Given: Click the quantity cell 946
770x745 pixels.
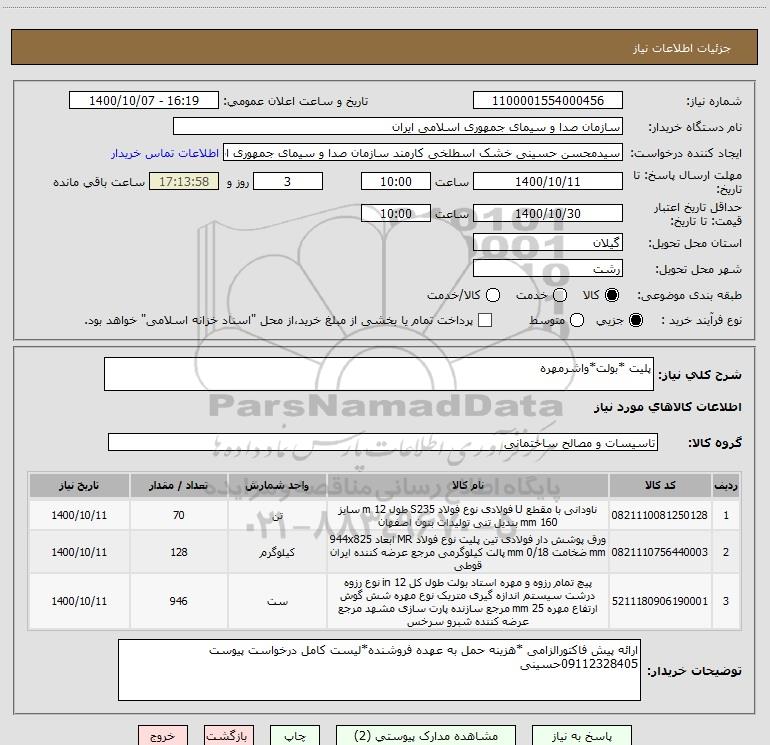Looking at the screenshot, I should point(179,601).
